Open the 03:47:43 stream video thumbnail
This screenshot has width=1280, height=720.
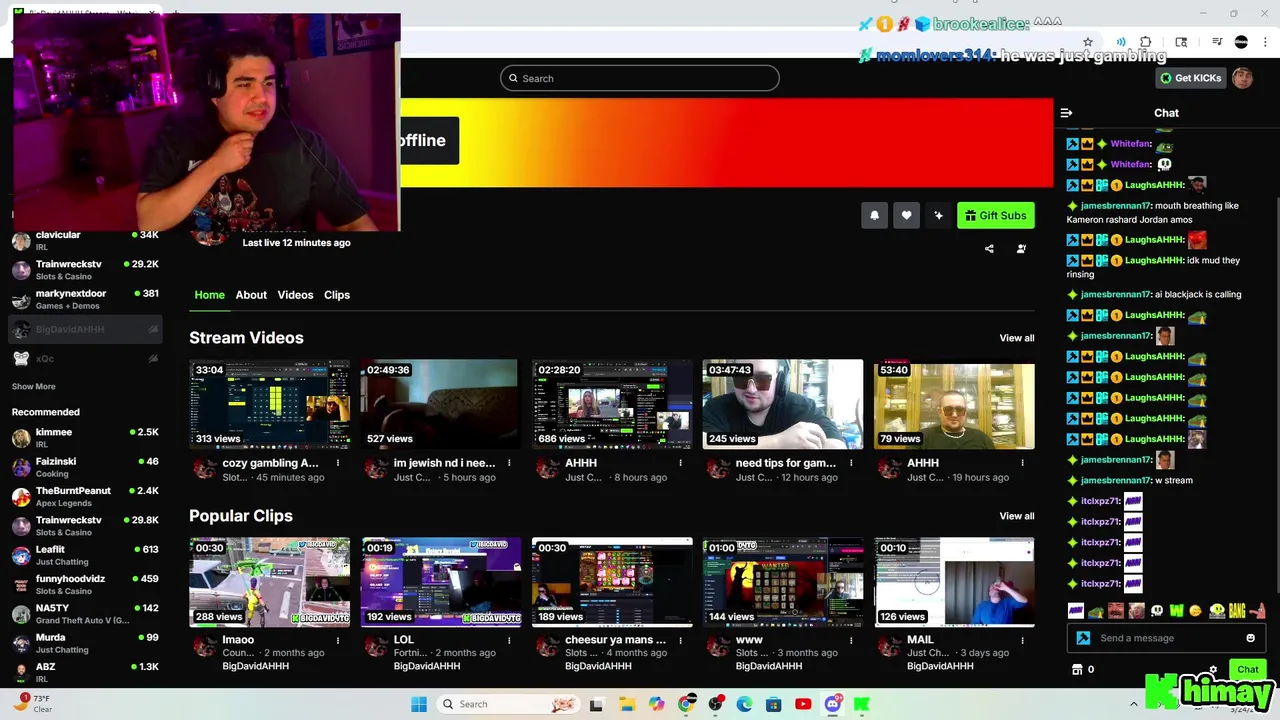coord(783,404)
